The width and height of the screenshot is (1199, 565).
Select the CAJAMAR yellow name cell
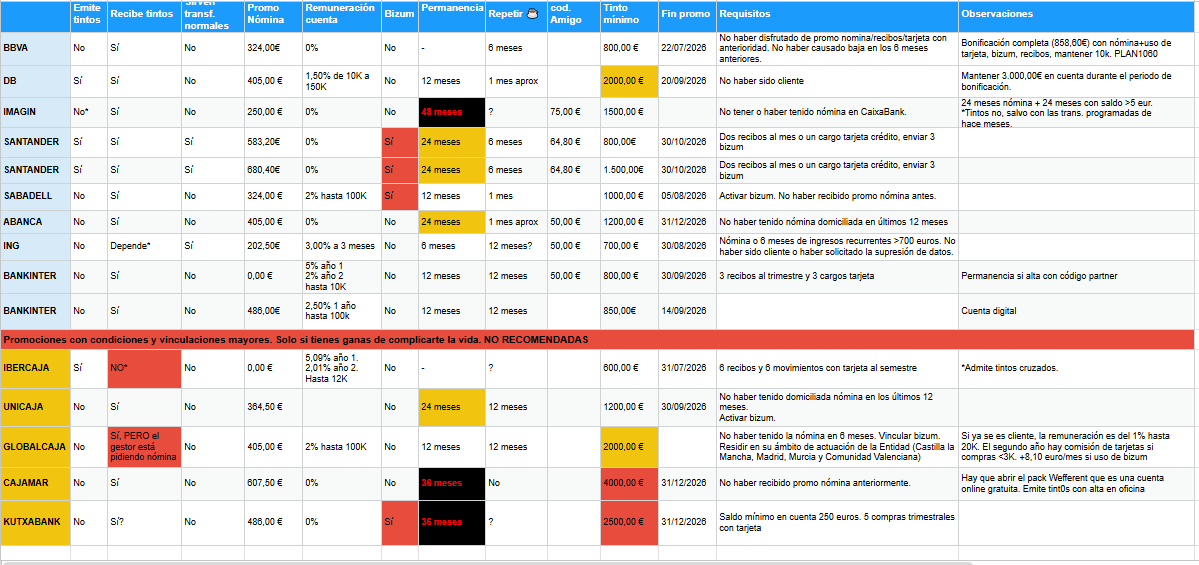click(x=35, y=483)
